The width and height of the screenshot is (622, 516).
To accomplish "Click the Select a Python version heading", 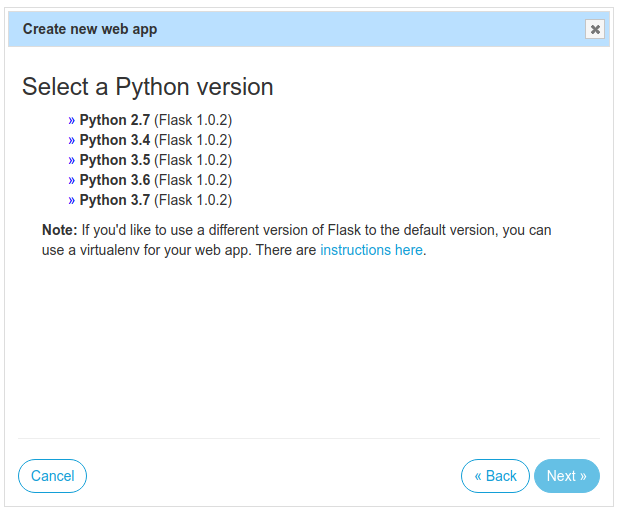I will 148,87.
